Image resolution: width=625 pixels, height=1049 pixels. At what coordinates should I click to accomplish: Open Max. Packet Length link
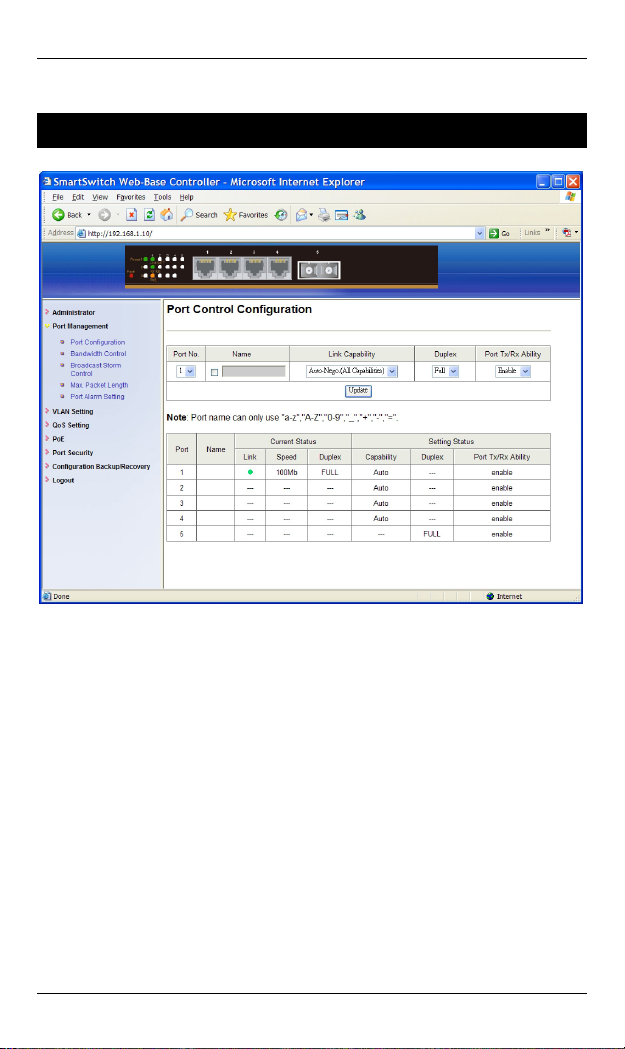click(99, 385)
